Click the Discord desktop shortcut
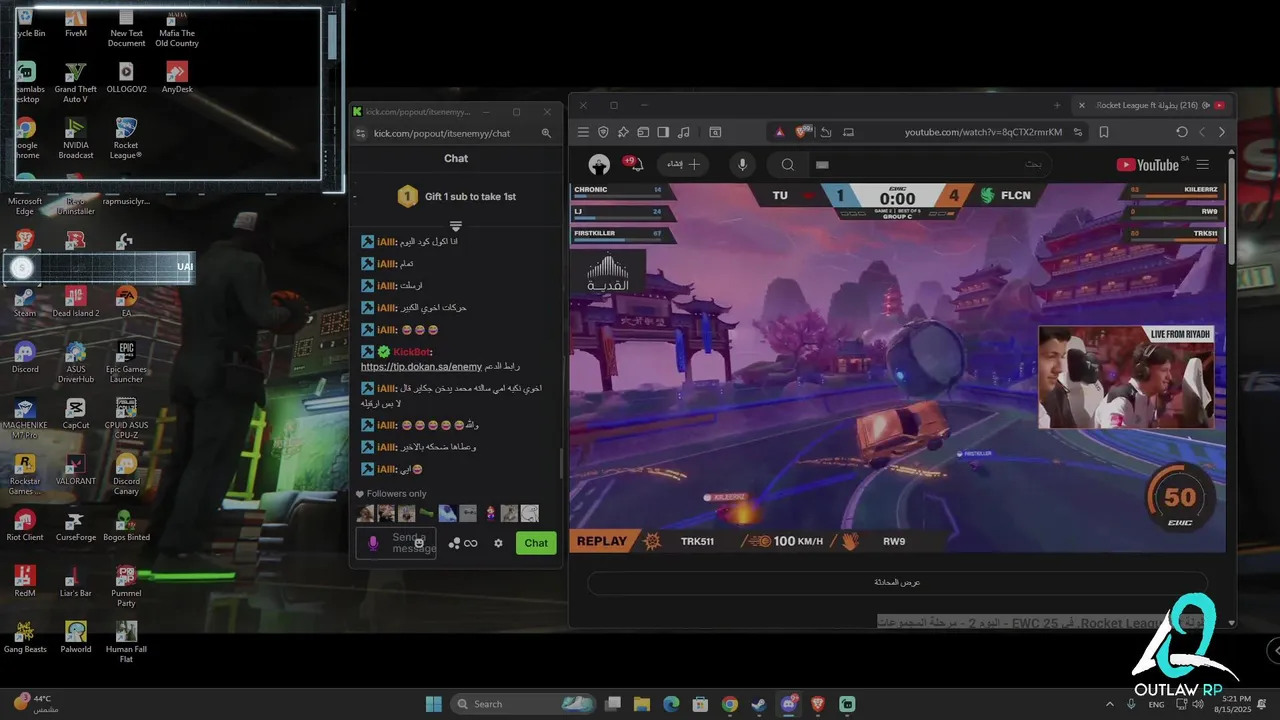The height and width of the screenshot is (720, 1280). coord(25,358)
